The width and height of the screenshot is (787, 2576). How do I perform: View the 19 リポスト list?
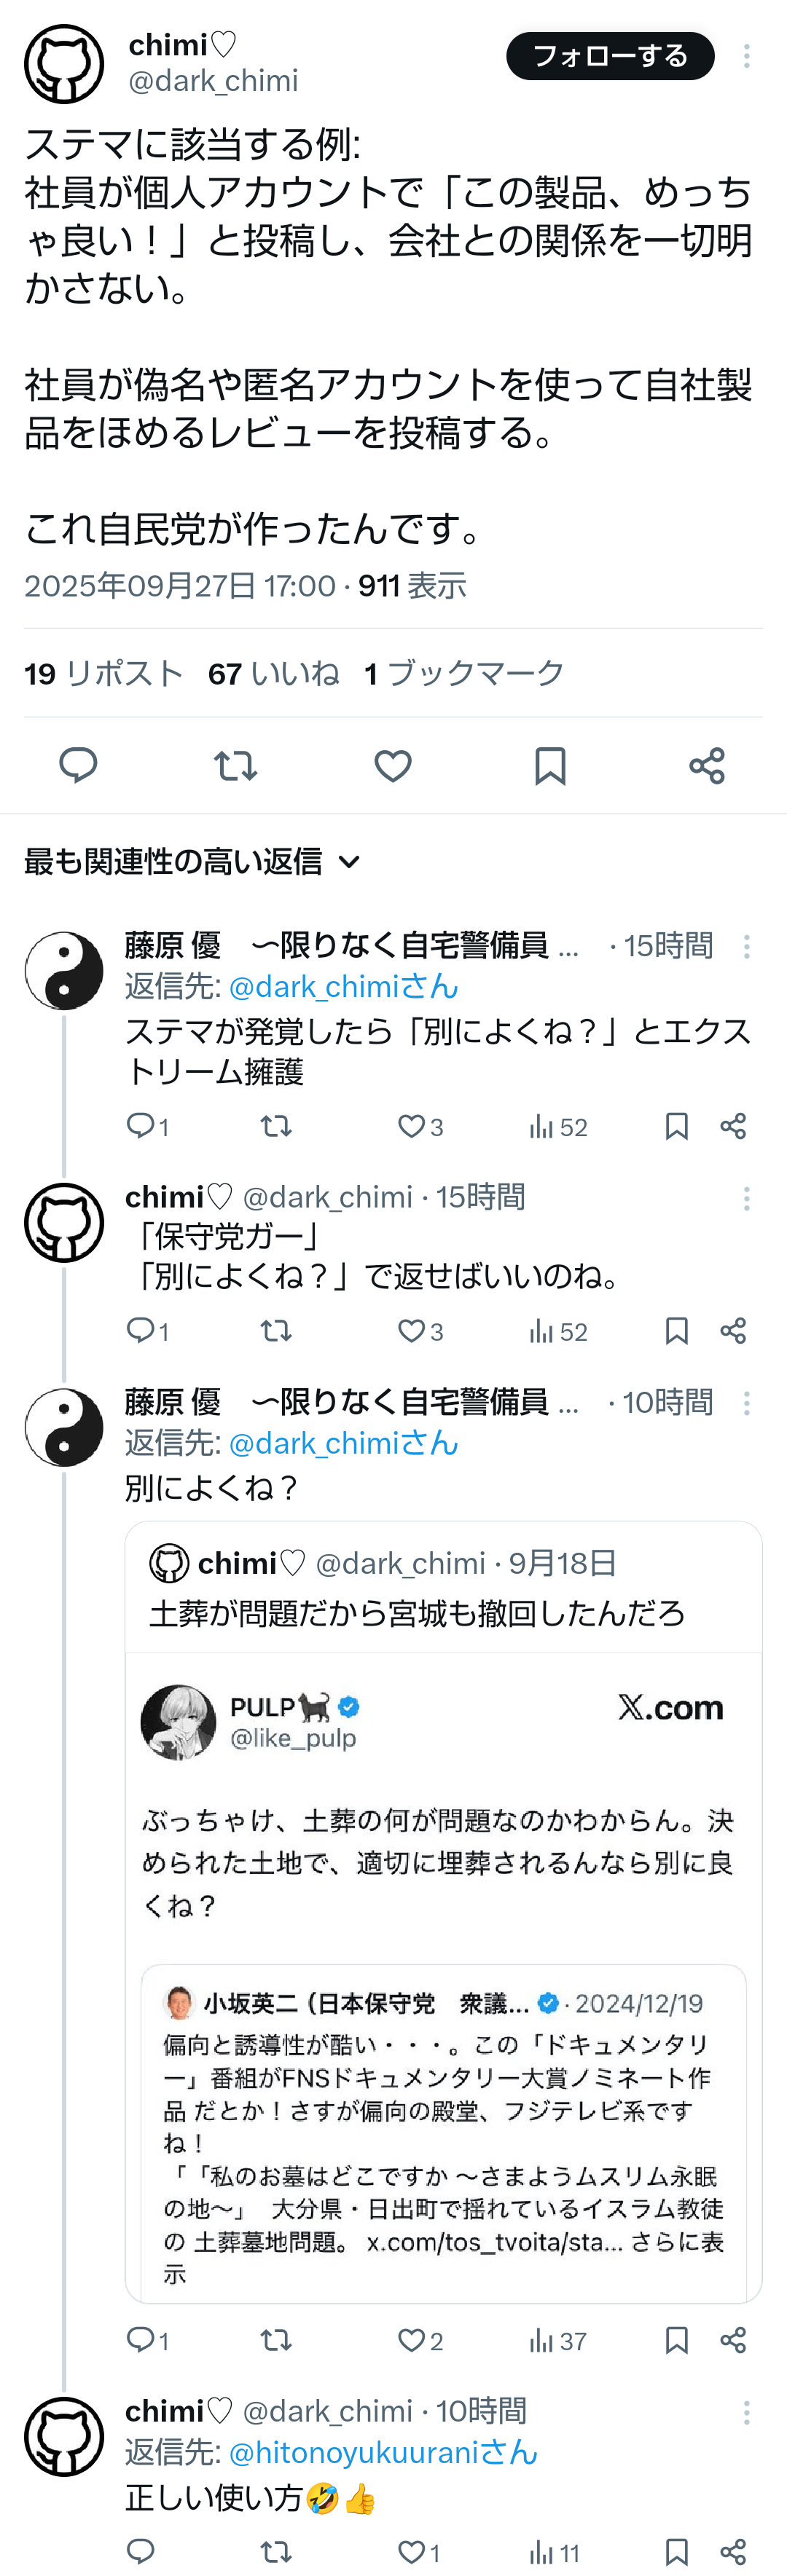point(103,673)
